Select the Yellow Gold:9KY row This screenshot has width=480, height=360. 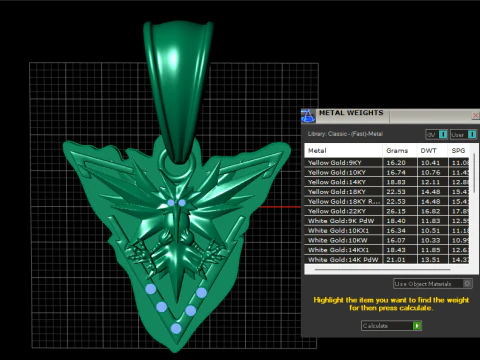point(387,163)
